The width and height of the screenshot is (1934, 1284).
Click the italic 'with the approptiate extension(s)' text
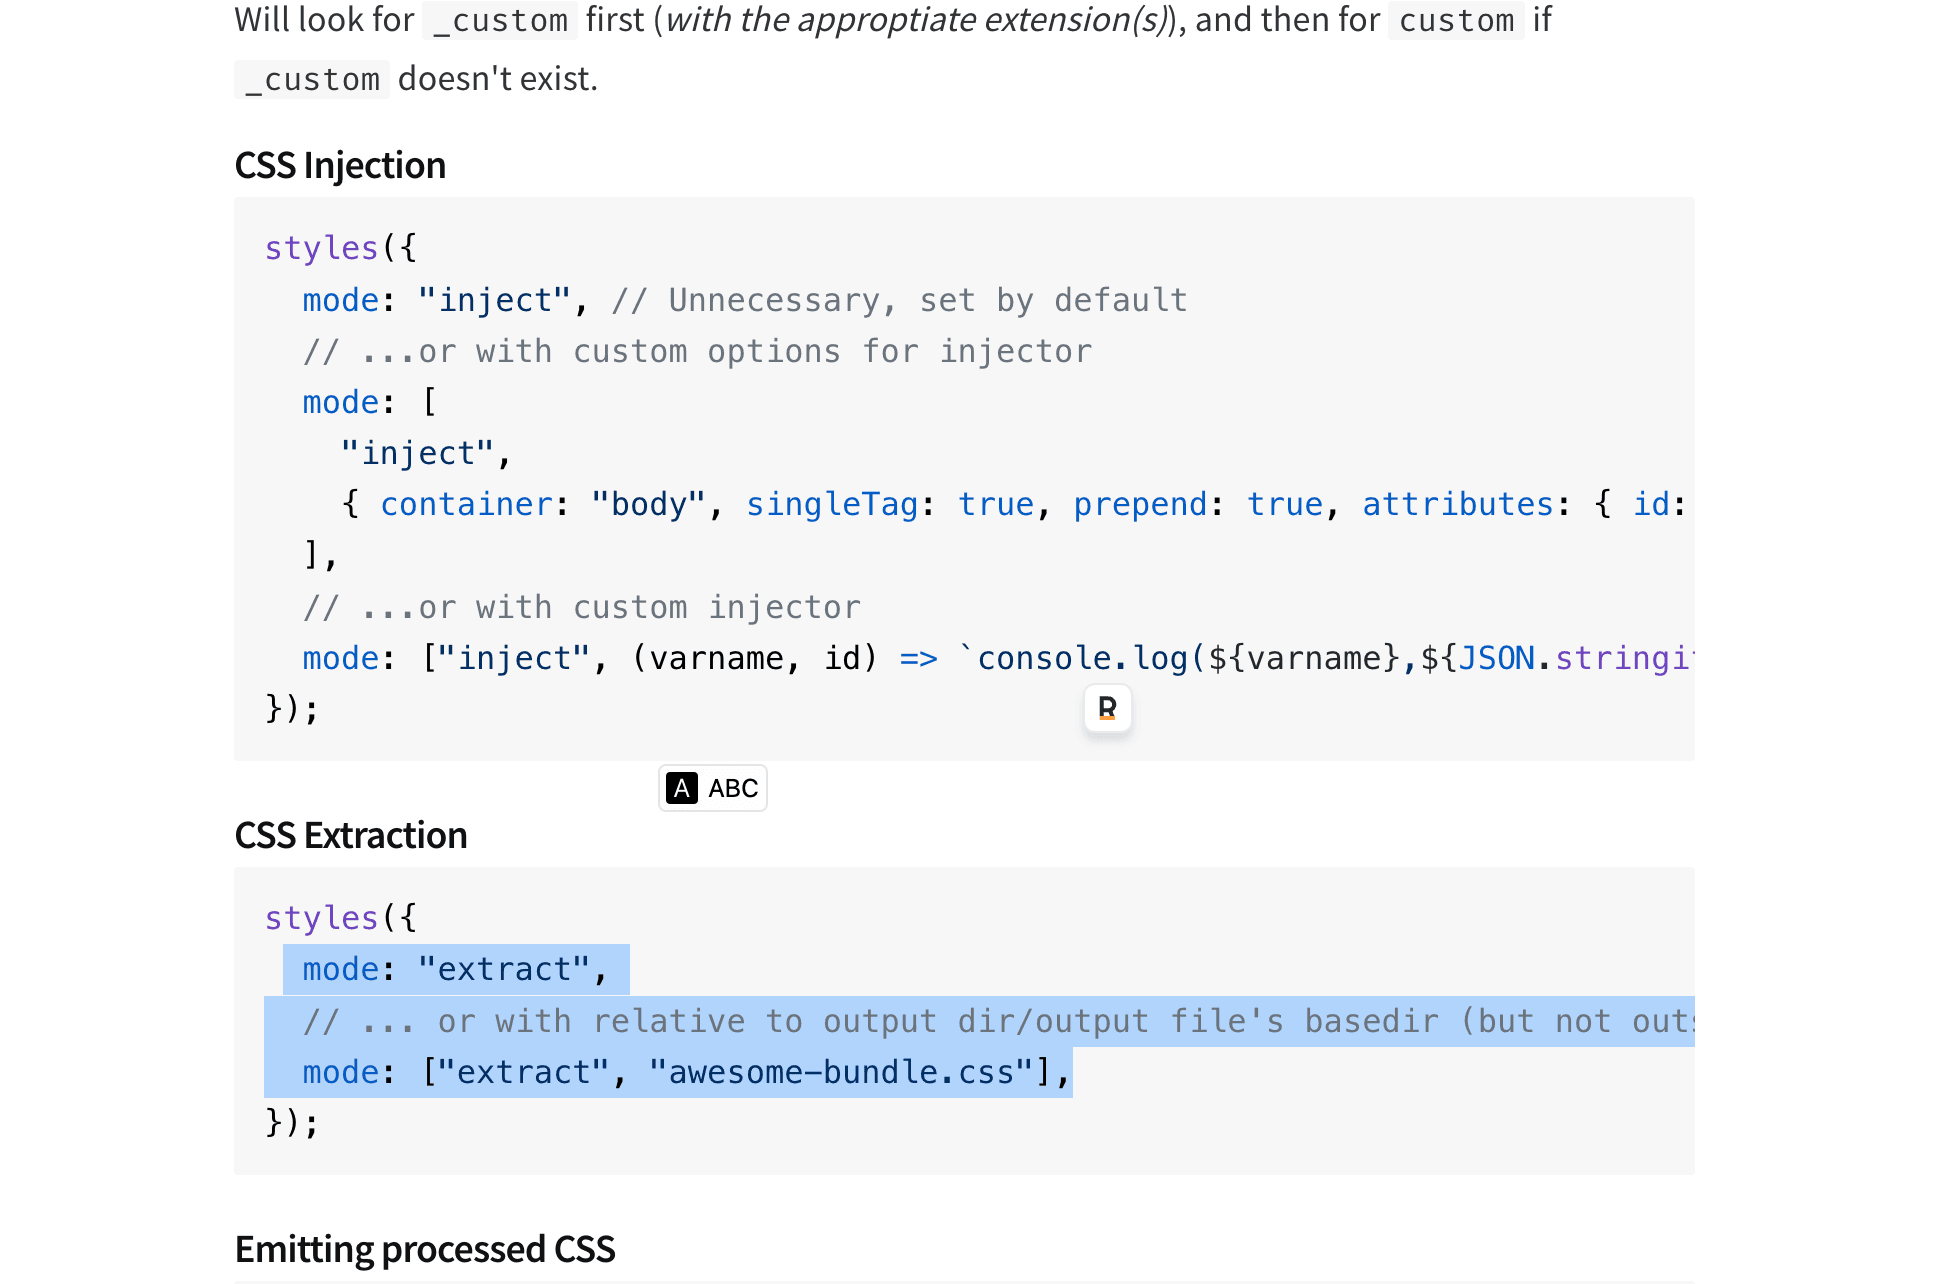pyautogui.click(x=915, y=21)
